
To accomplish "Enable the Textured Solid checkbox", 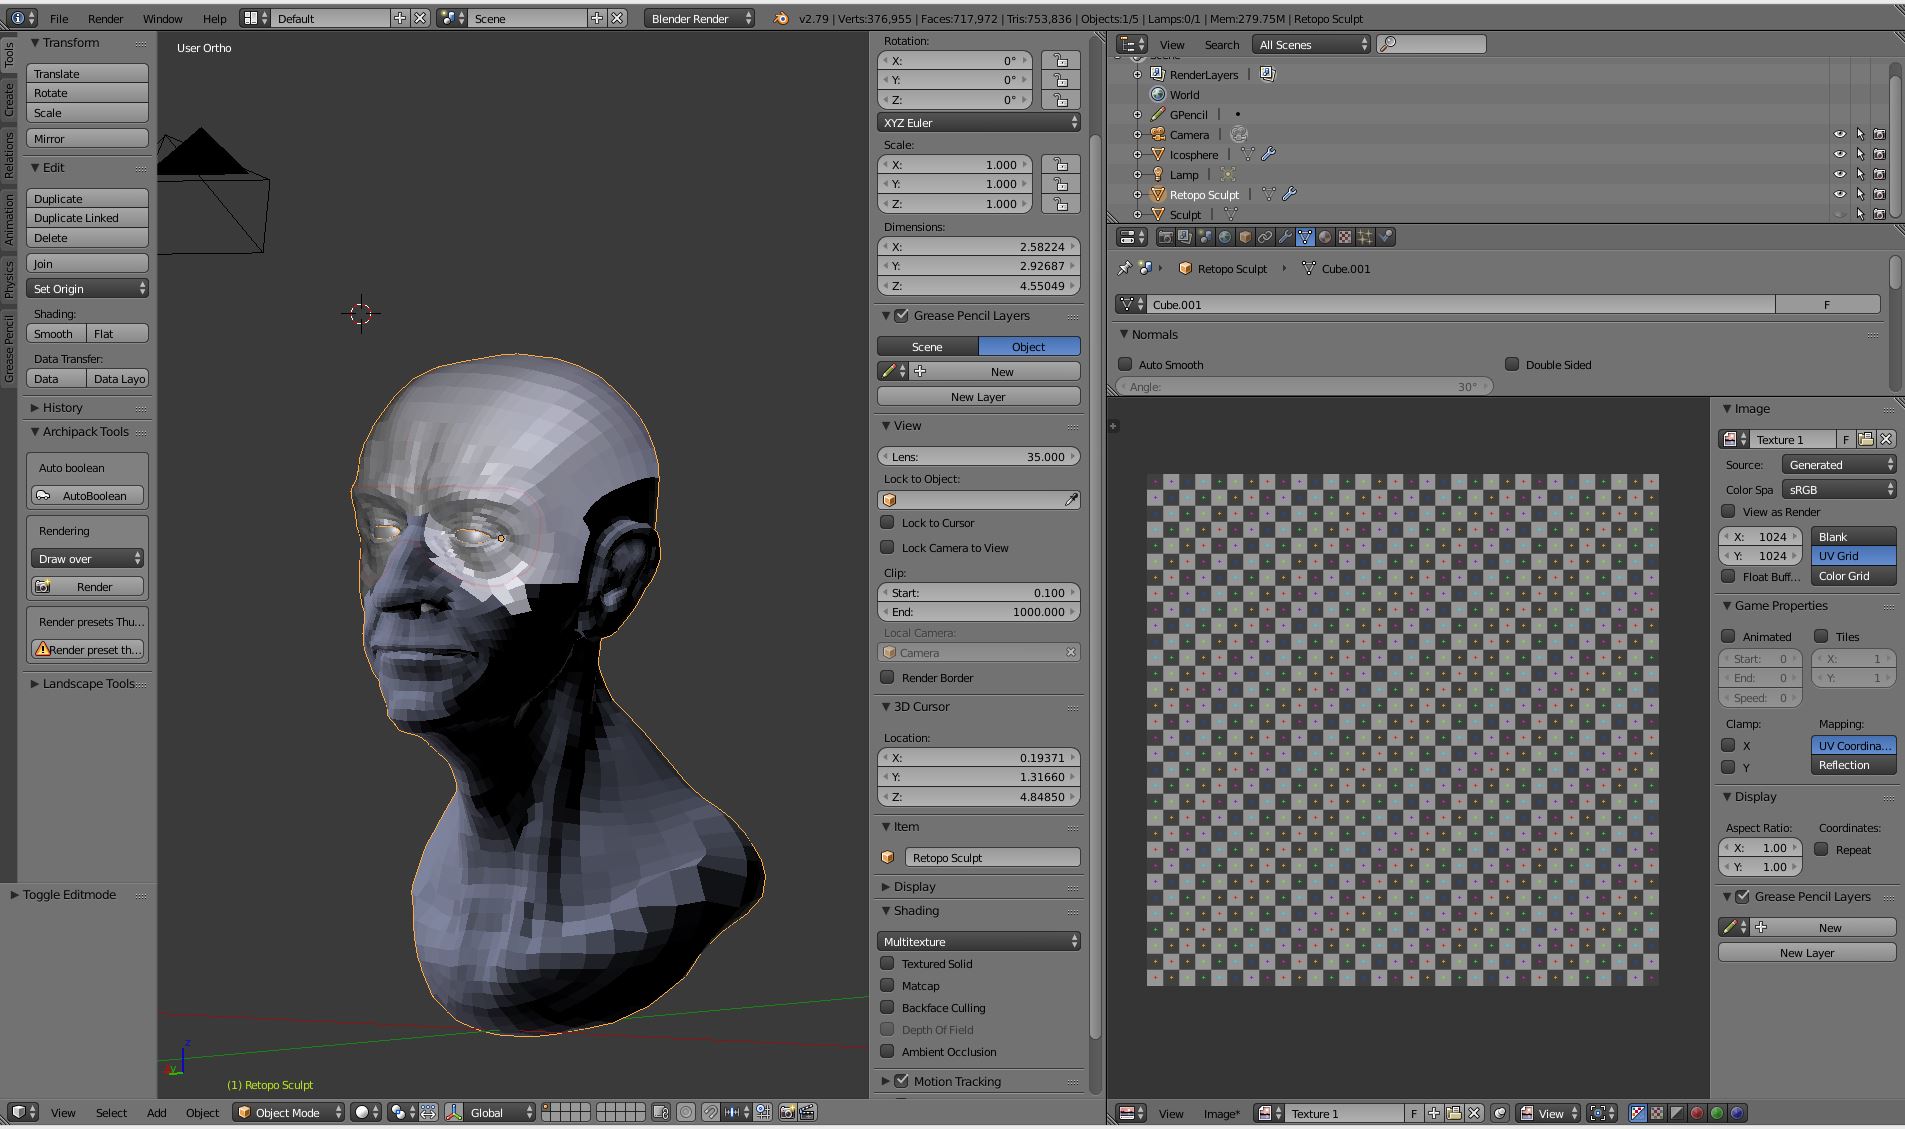I will pos(888,963).
